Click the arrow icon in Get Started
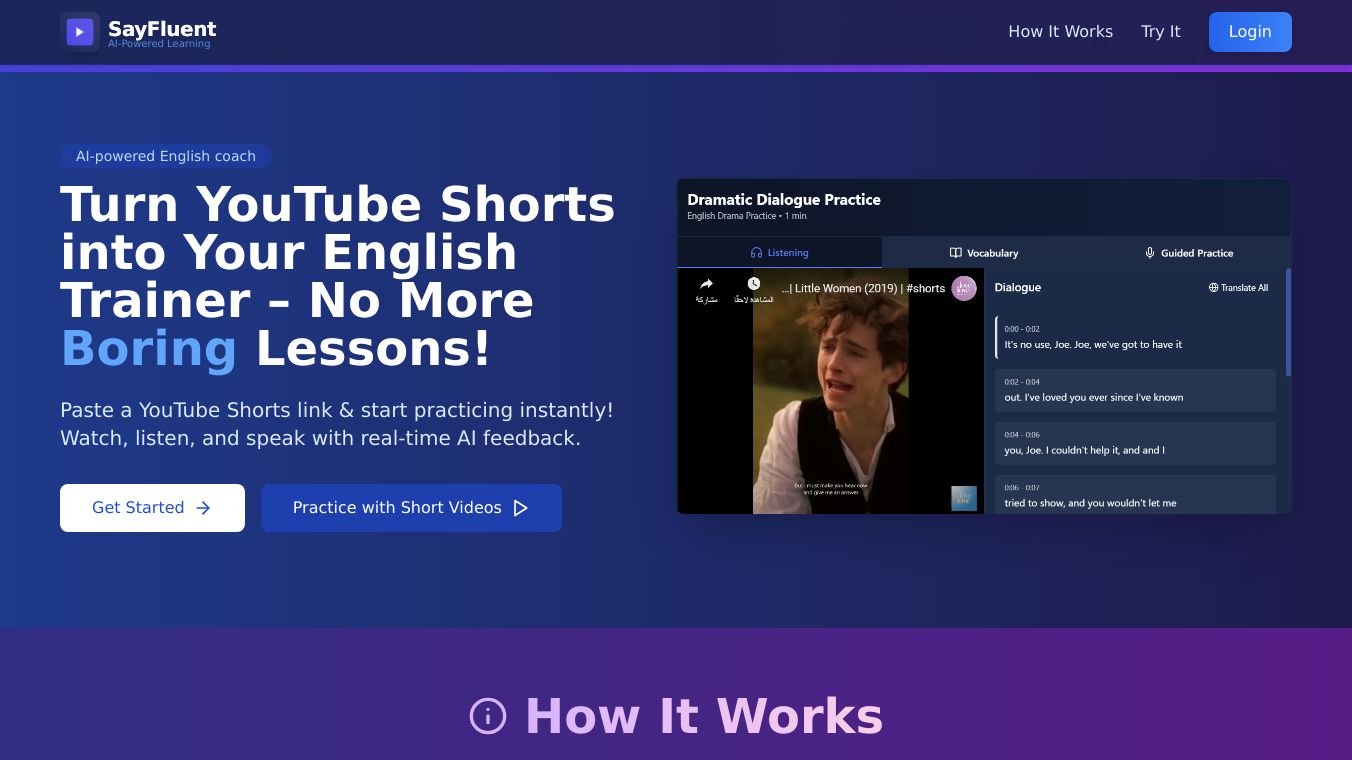Viewport: 1352px width, 760px height. (203, 508)
